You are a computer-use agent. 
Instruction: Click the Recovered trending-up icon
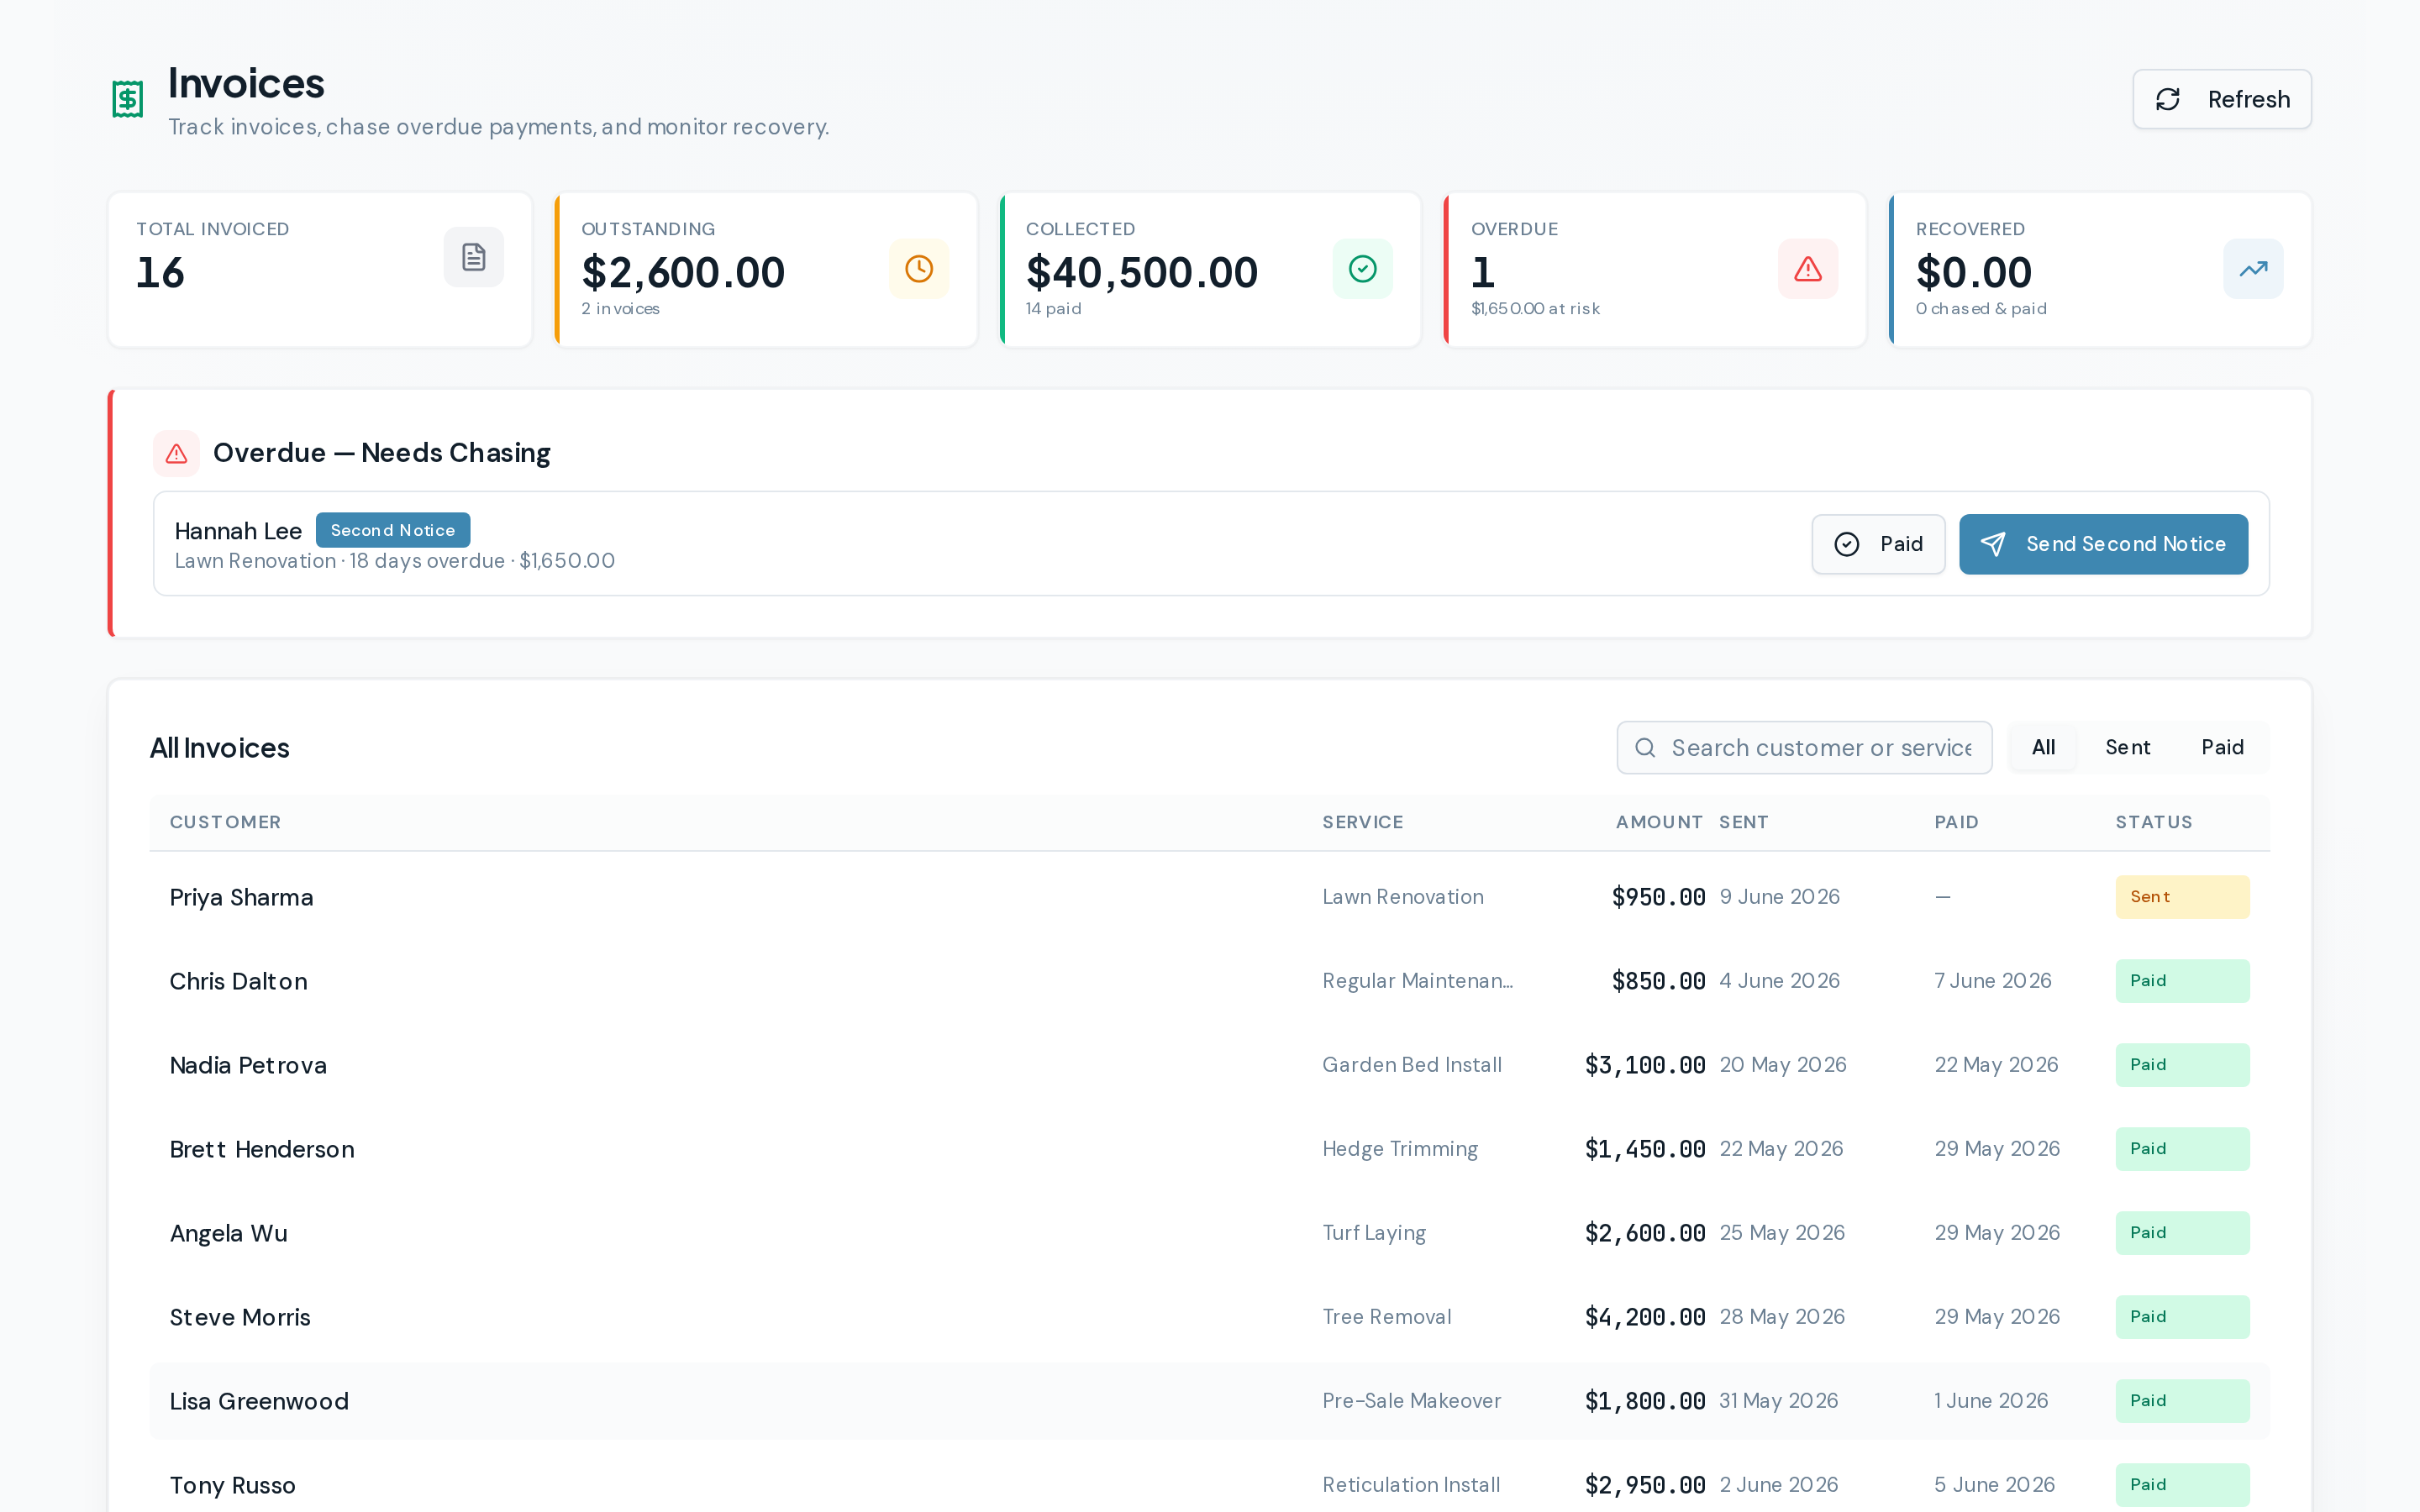click(x=2252, y=268)
